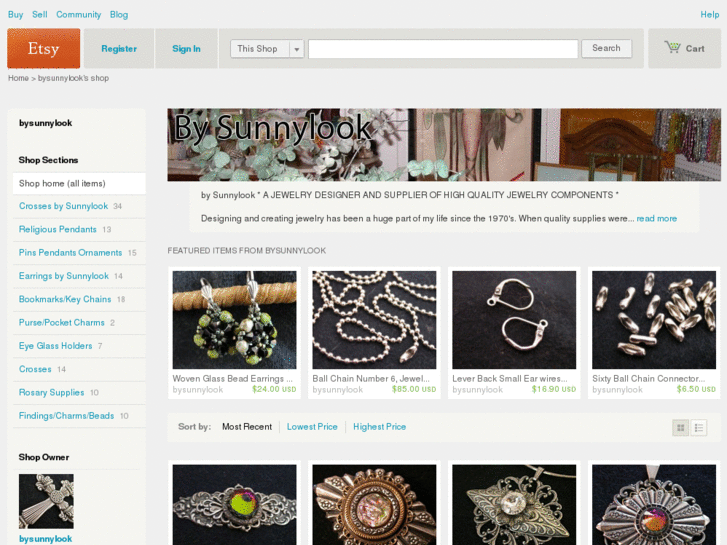Click Lever Back Small Ear wires title
Image resolution: width=727 pixels, height=545 pixels.
point(510,378)
